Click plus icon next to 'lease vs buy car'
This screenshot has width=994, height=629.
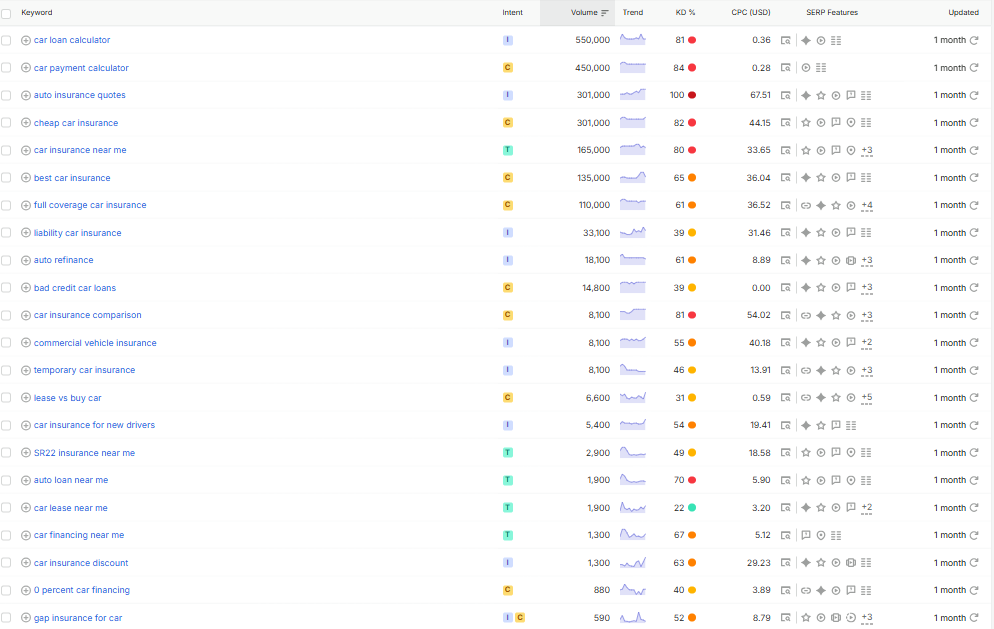tap(26, 398)
